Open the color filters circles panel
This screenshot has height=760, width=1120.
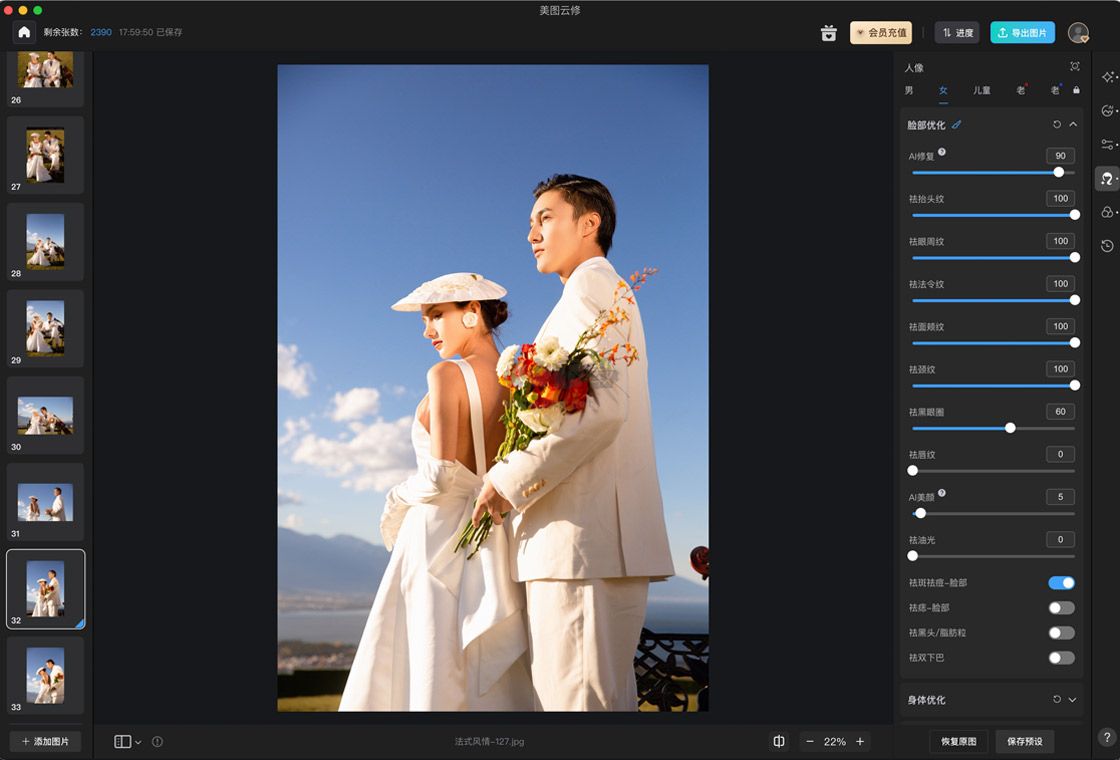(x=1107, y=212)
